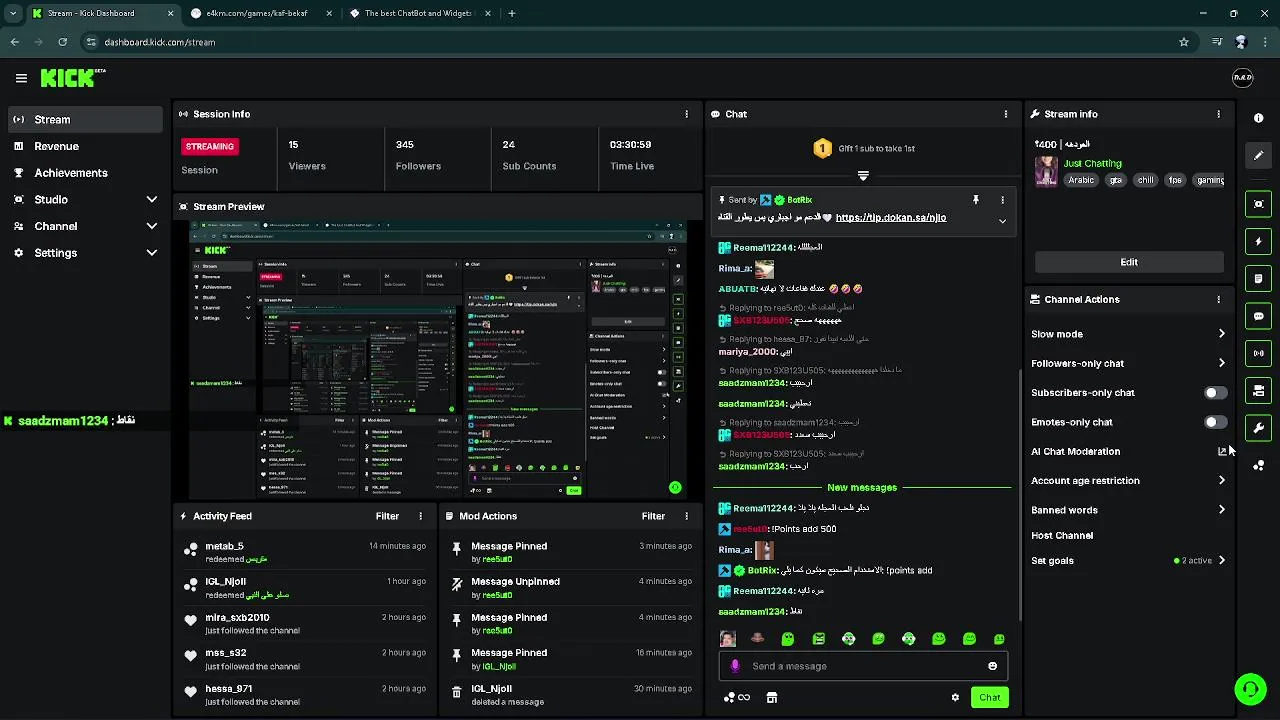Open Banned words options arrow
Viewport: 1280px width, 720px height.
(x=1221, y=510)
